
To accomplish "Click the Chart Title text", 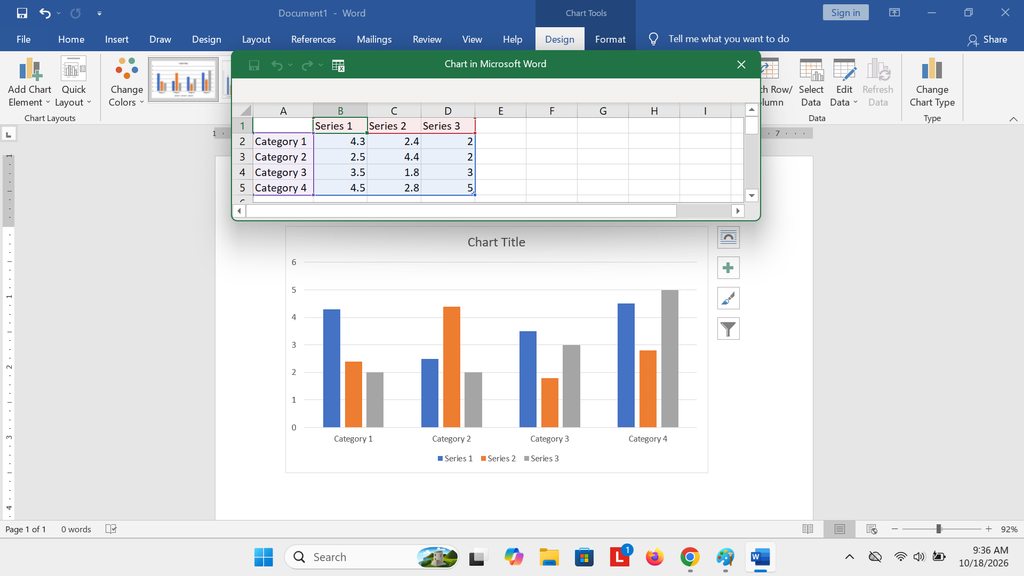I will click(496, 242).
